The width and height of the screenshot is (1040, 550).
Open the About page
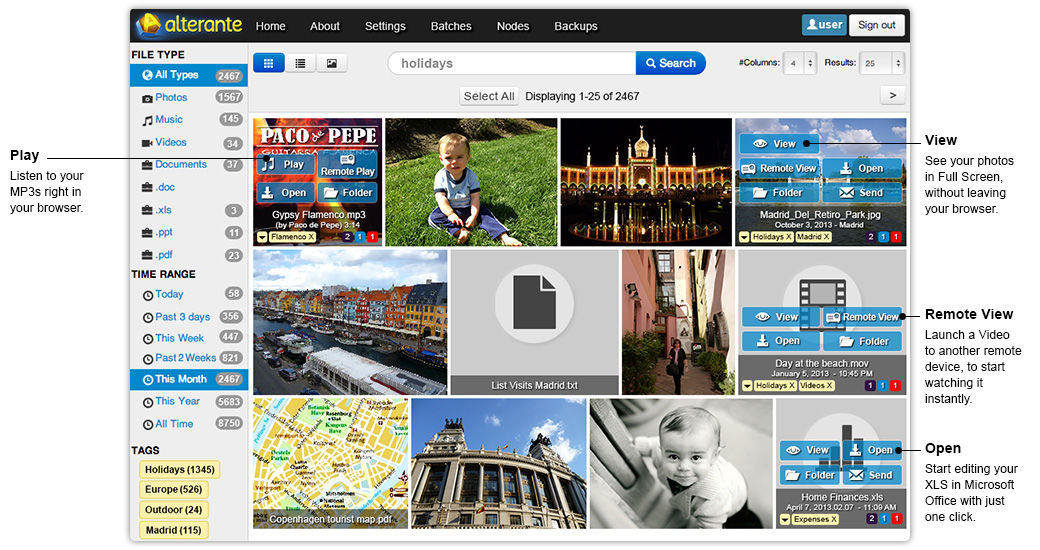[x=325, y=26]
